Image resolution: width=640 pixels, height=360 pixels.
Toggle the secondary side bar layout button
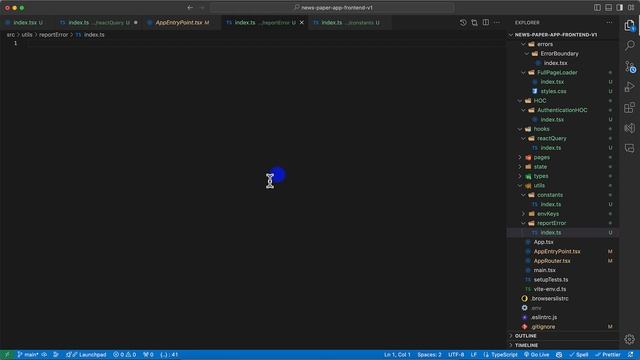coord(620,7)
